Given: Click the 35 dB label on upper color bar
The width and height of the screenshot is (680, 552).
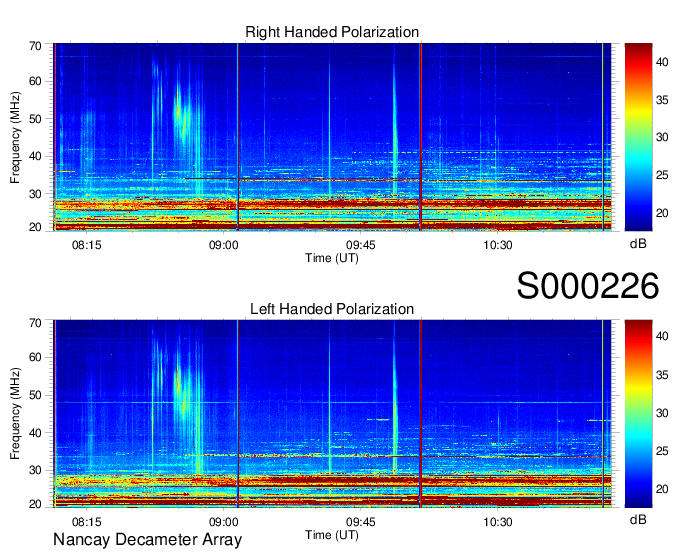Looking at the screenshot, I should pyautogui.click(x=662, y=100).
